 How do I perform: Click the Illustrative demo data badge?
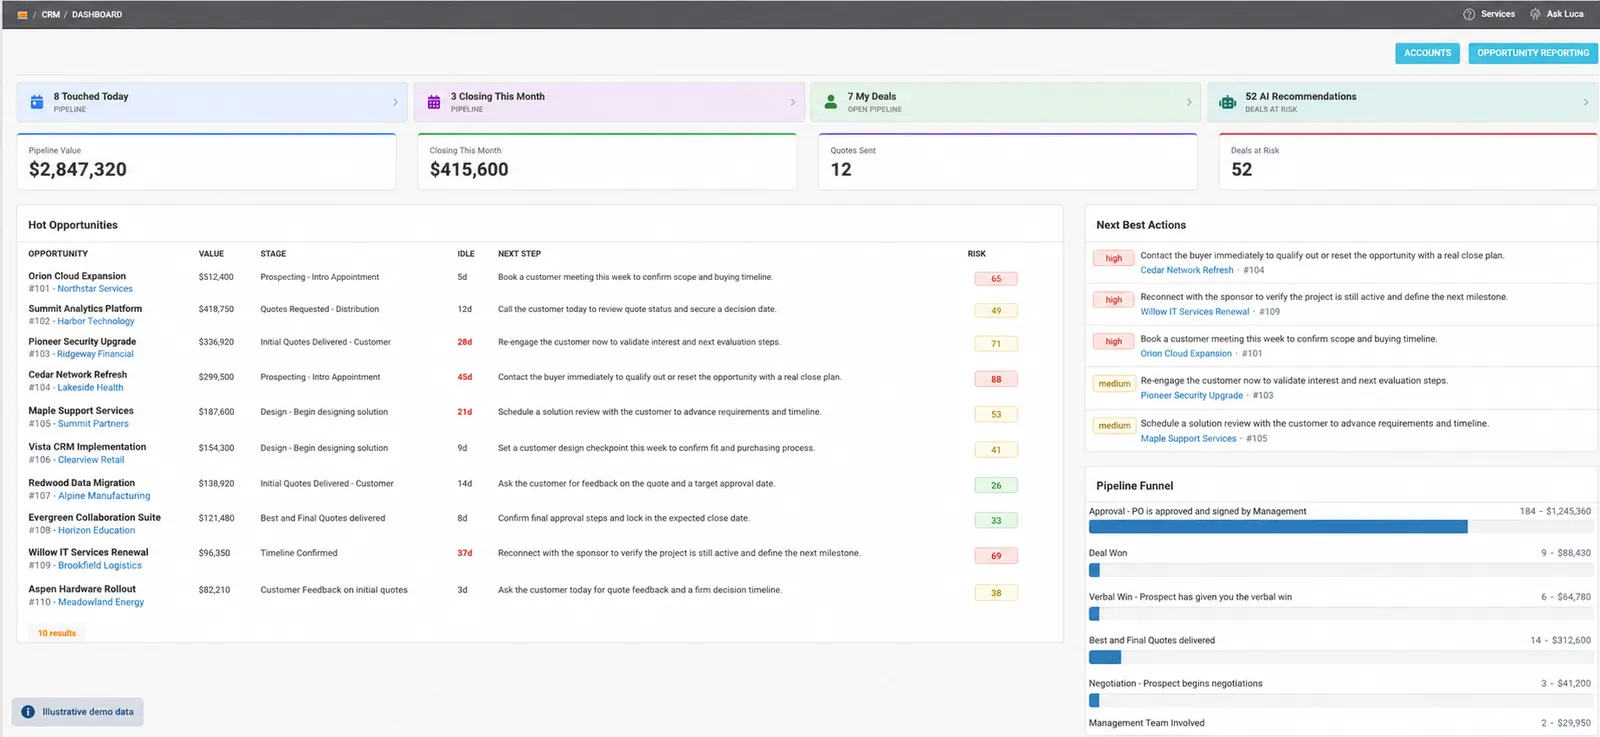click(78, 712)
